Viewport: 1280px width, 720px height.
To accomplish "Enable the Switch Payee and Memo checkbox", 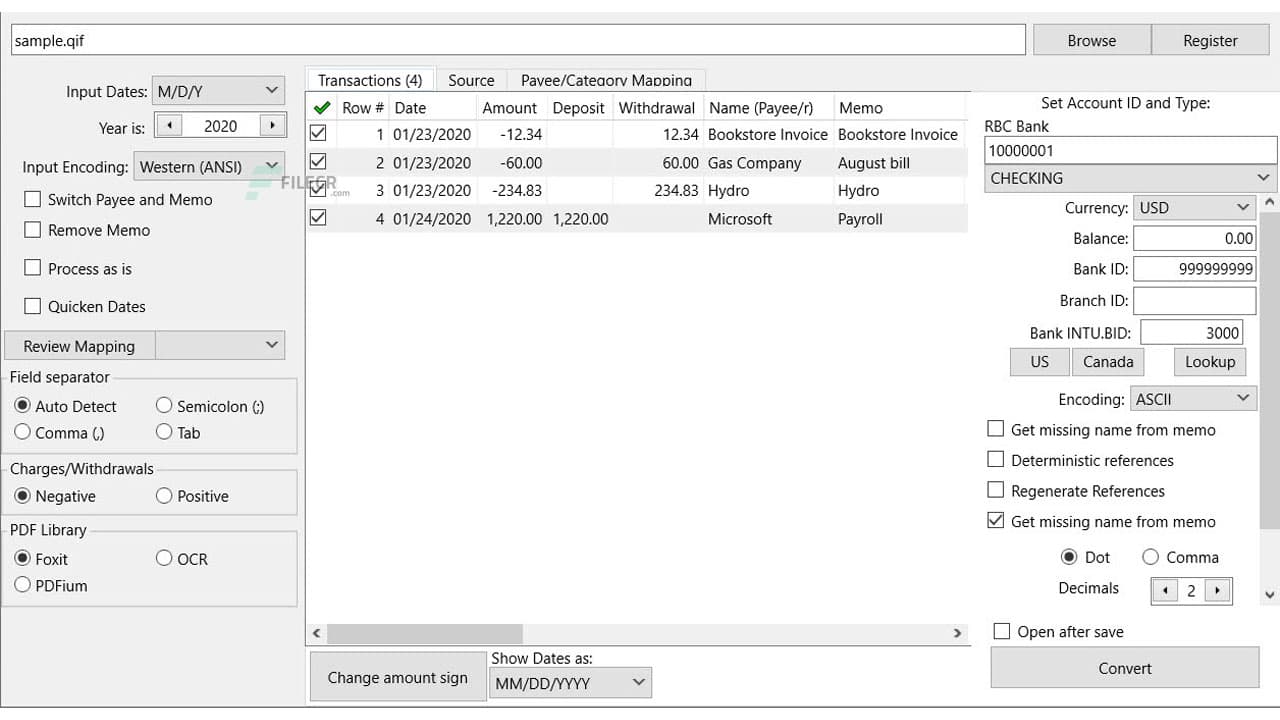I will [x=34, y=200].
